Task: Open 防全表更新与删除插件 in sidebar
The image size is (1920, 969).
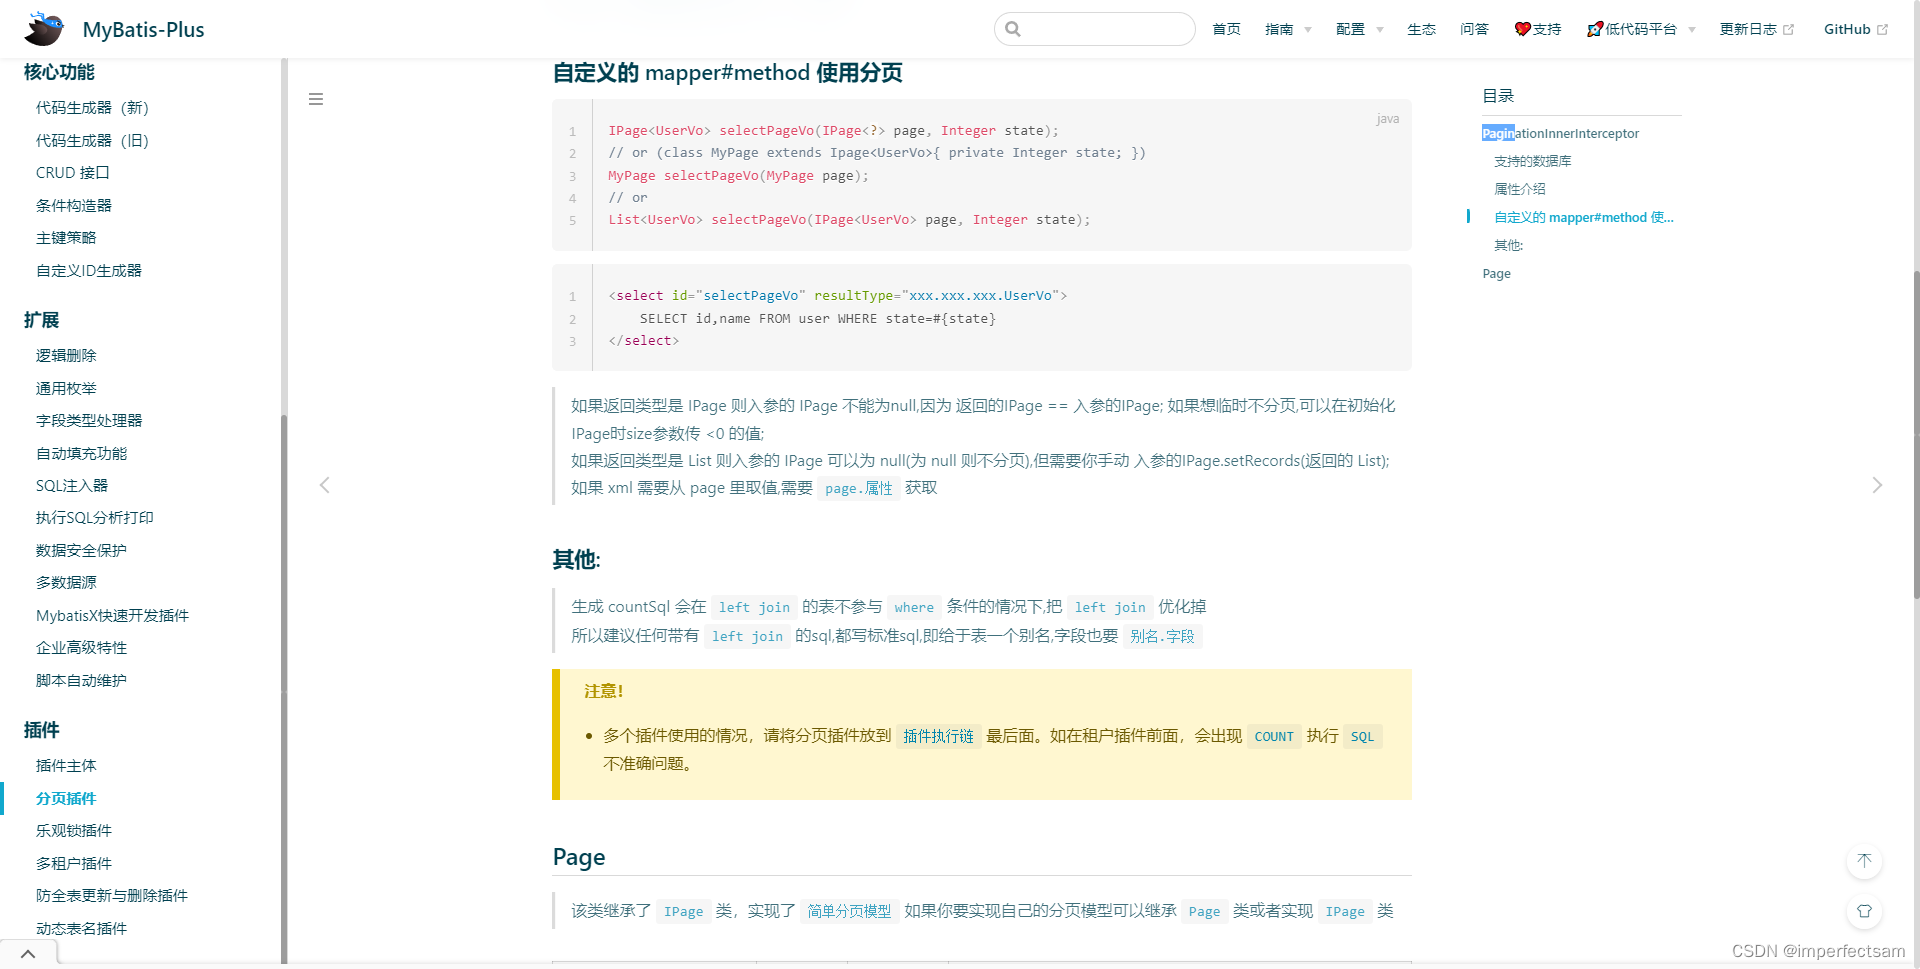Action: point(112,896)
